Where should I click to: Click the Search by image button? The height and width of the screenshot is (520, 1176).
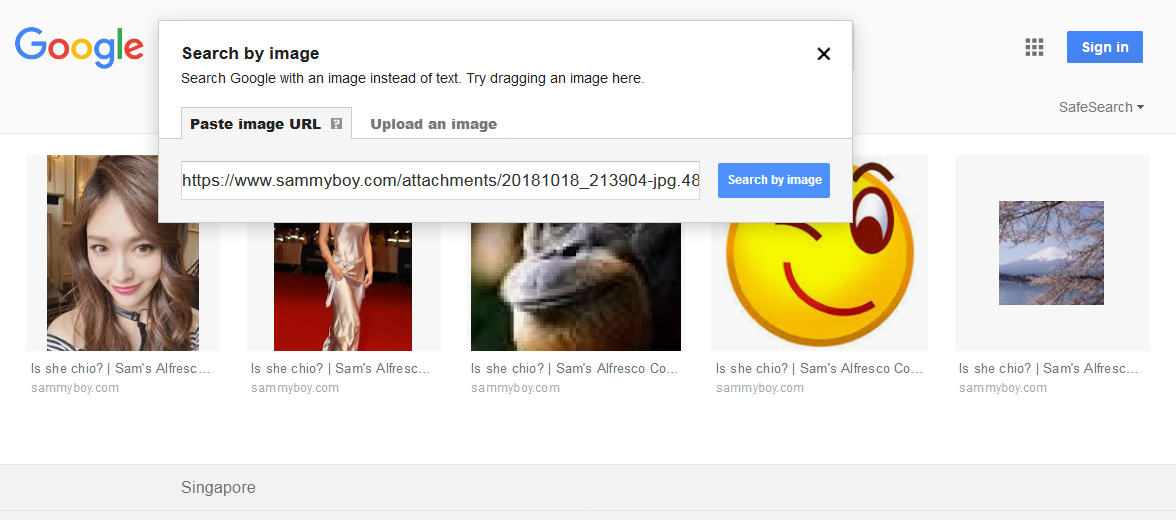tap(774, 180)
